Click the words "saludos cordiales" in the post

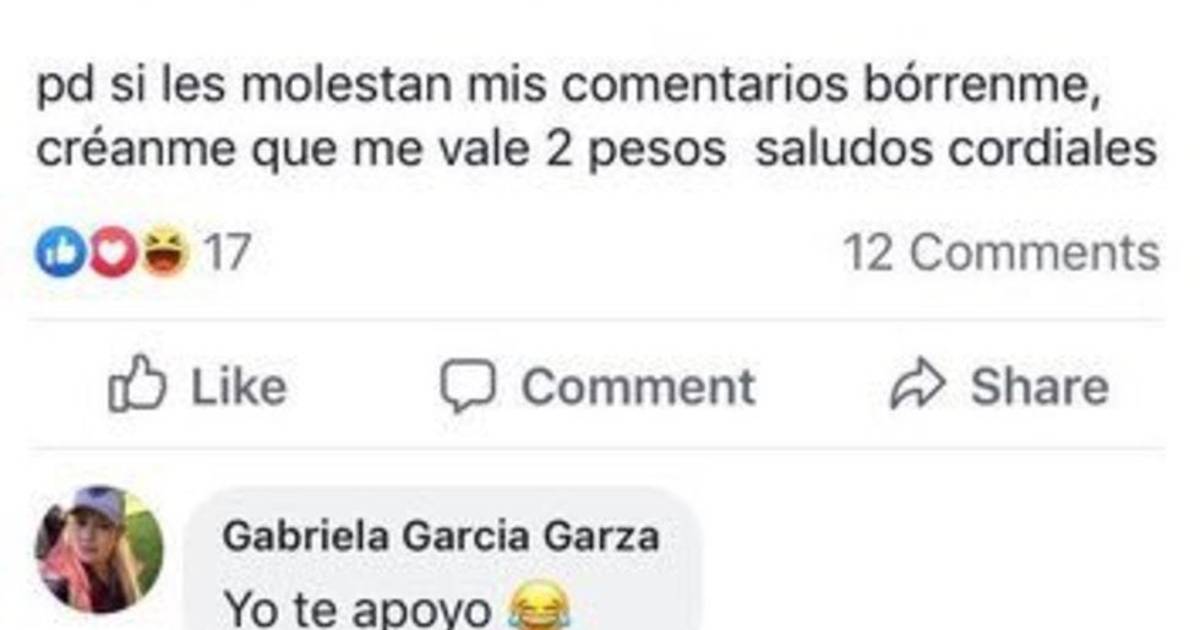(957, 150)
